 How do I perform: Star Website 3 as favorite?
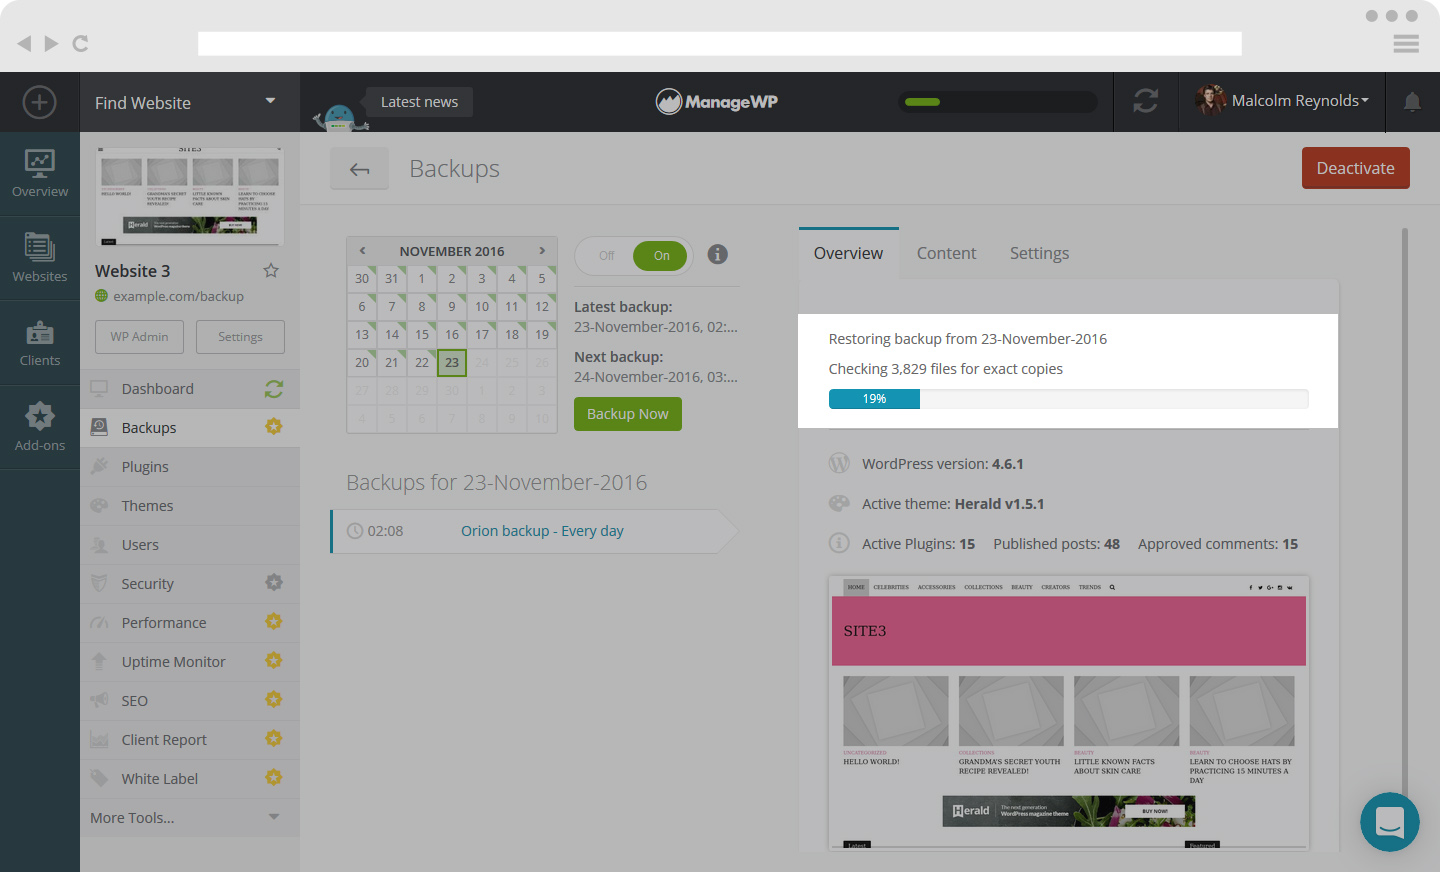pos(271,270)
